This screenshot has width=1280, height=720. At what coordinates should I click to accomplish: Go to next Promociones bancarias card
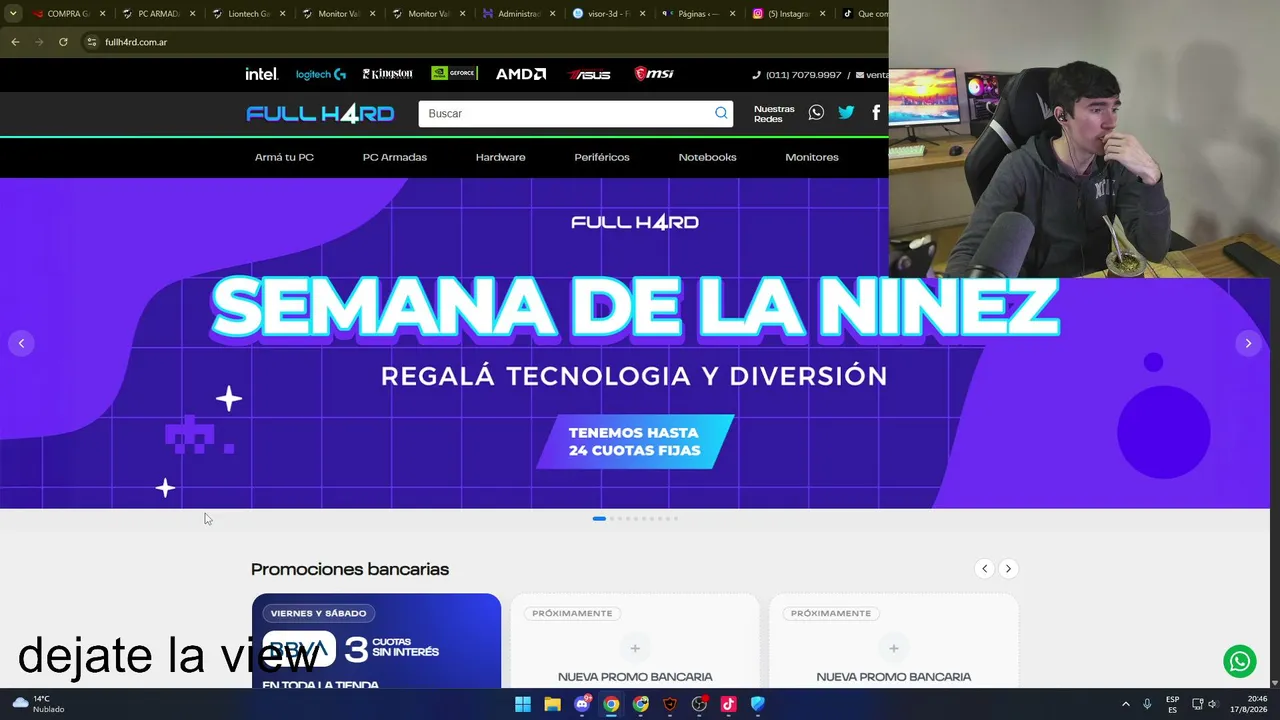[x=1008, y=568]
